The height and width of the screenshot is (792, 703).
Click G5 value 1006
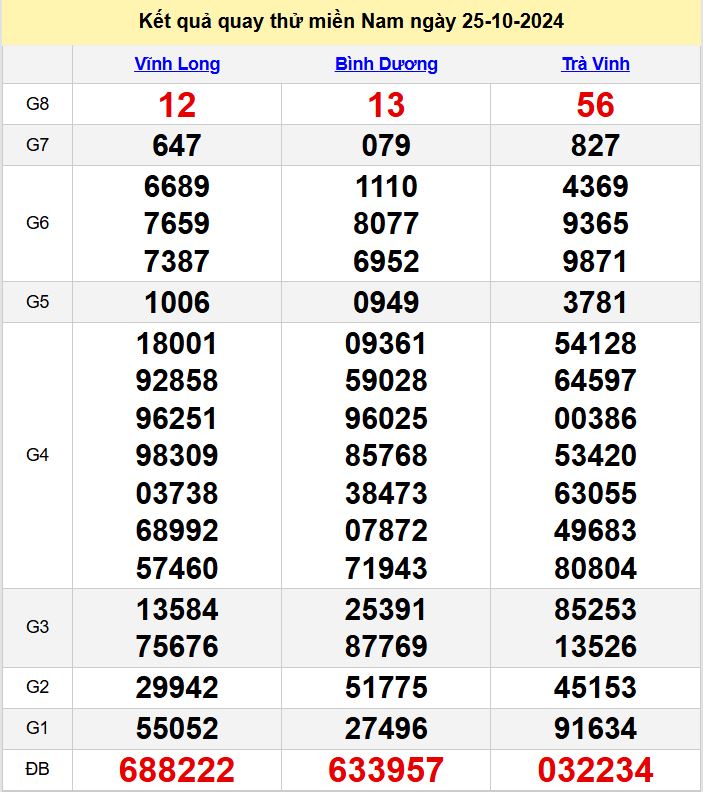177,303
